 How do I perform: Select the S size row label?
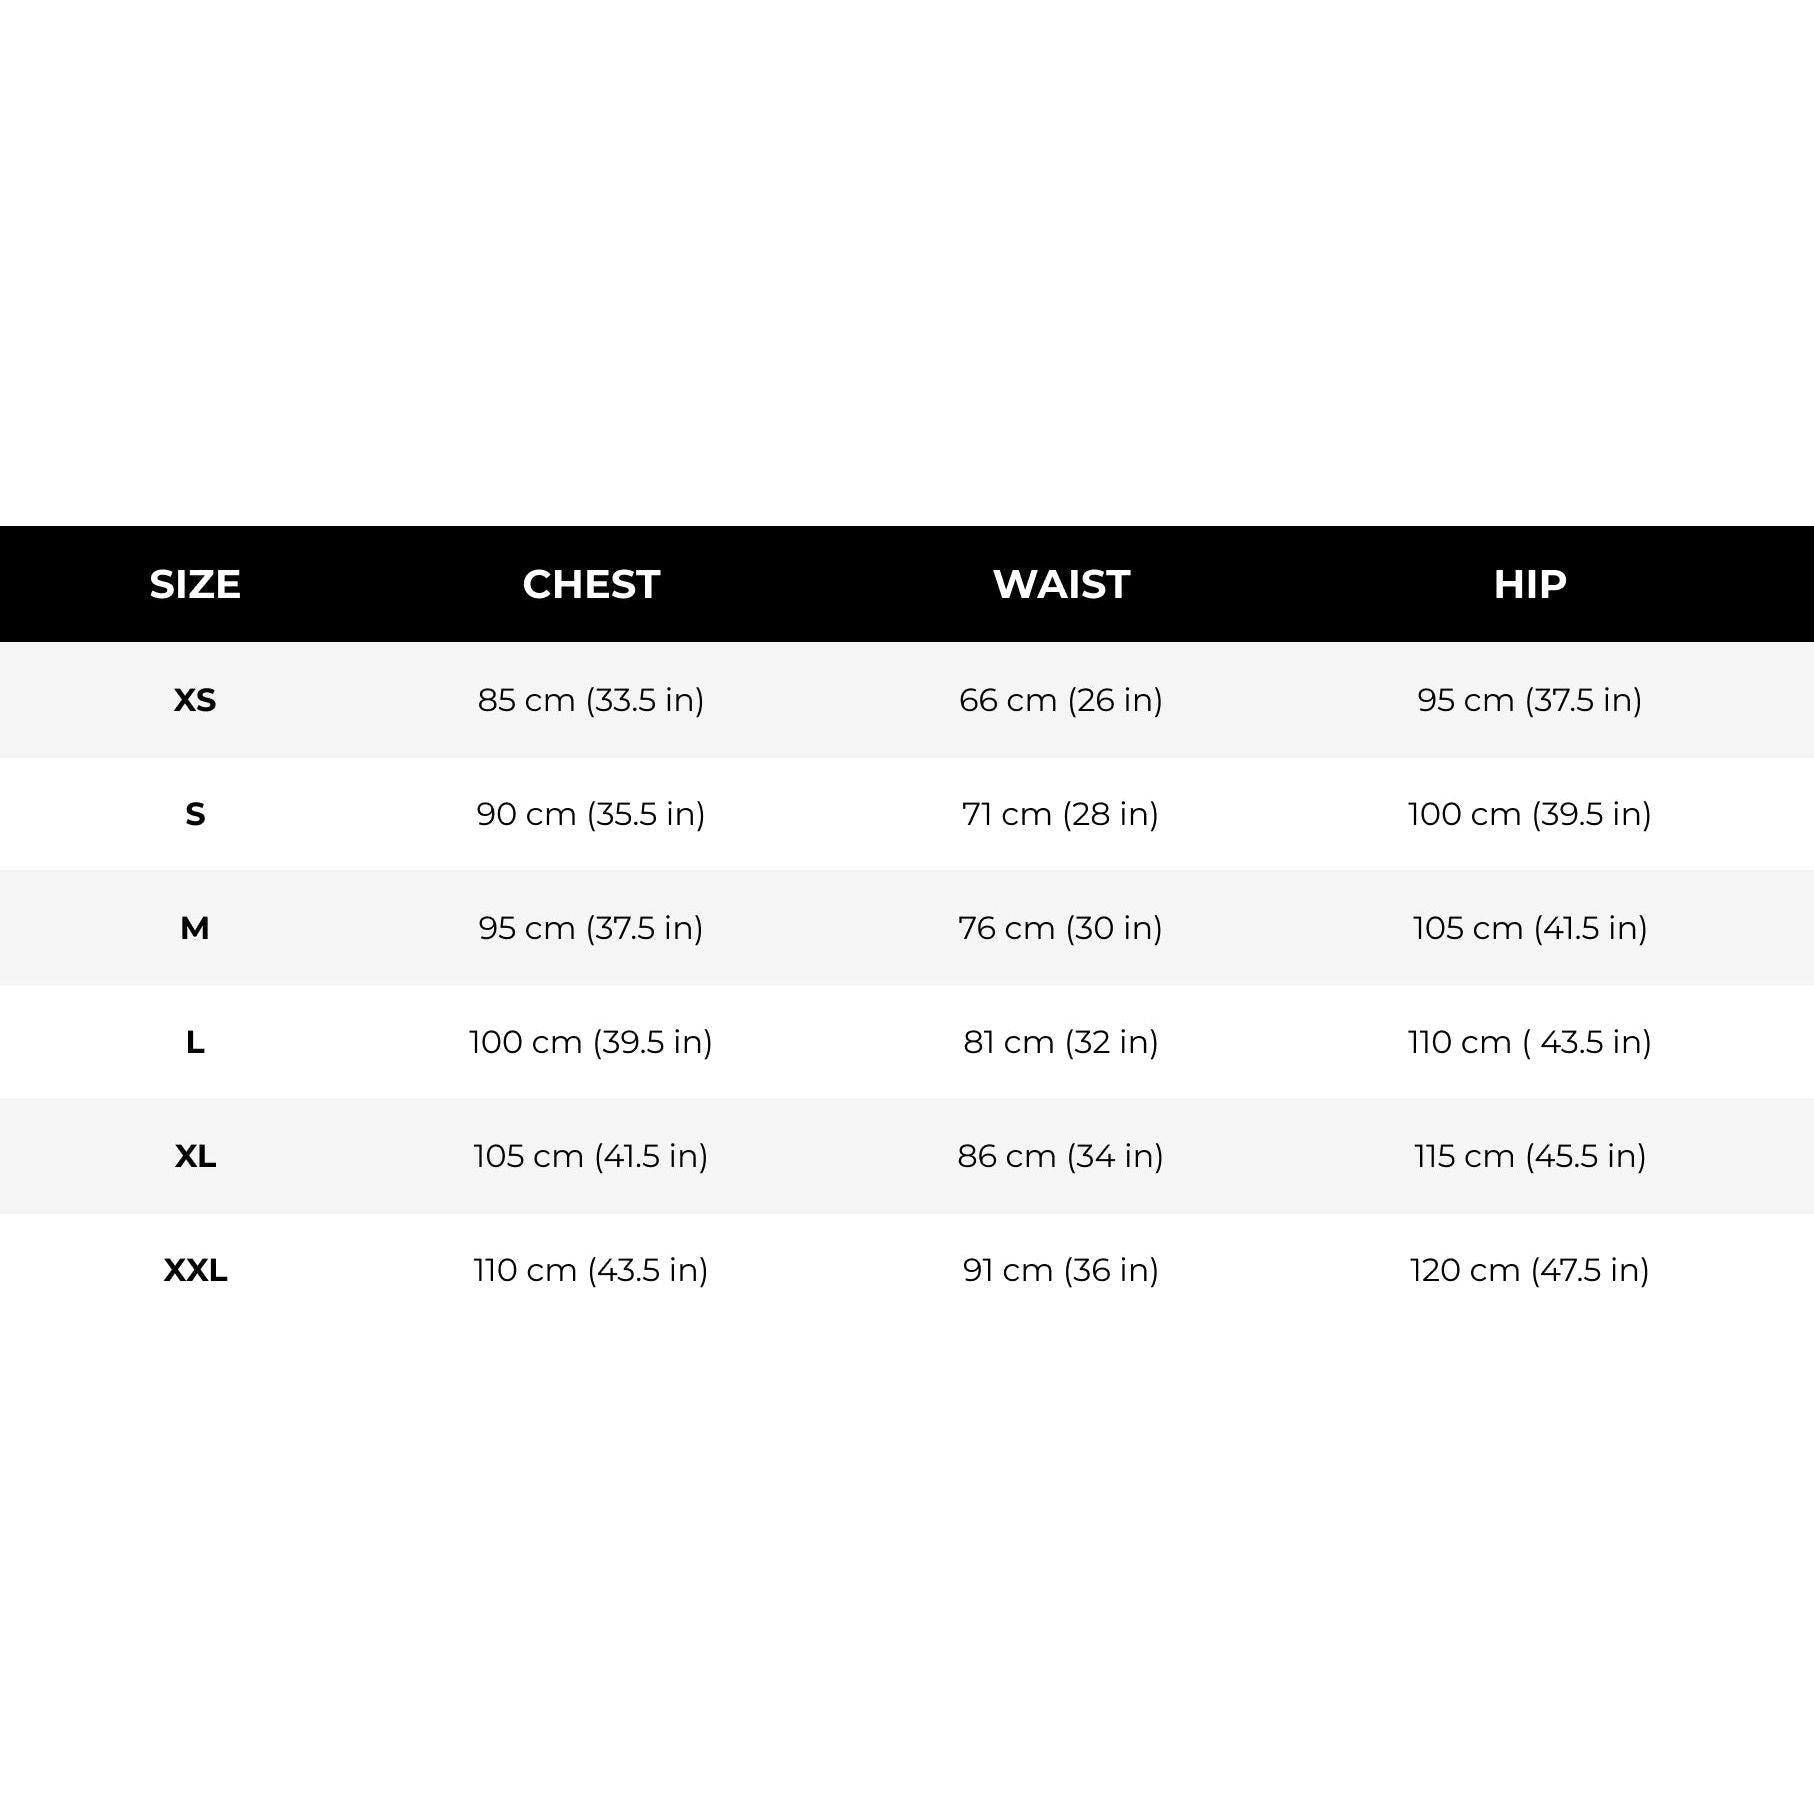tap(195, 814)
